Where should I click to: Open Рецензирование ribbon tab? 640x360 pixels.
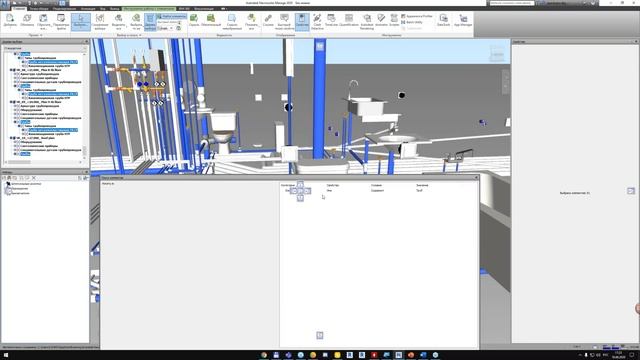[x=64, y=9]
